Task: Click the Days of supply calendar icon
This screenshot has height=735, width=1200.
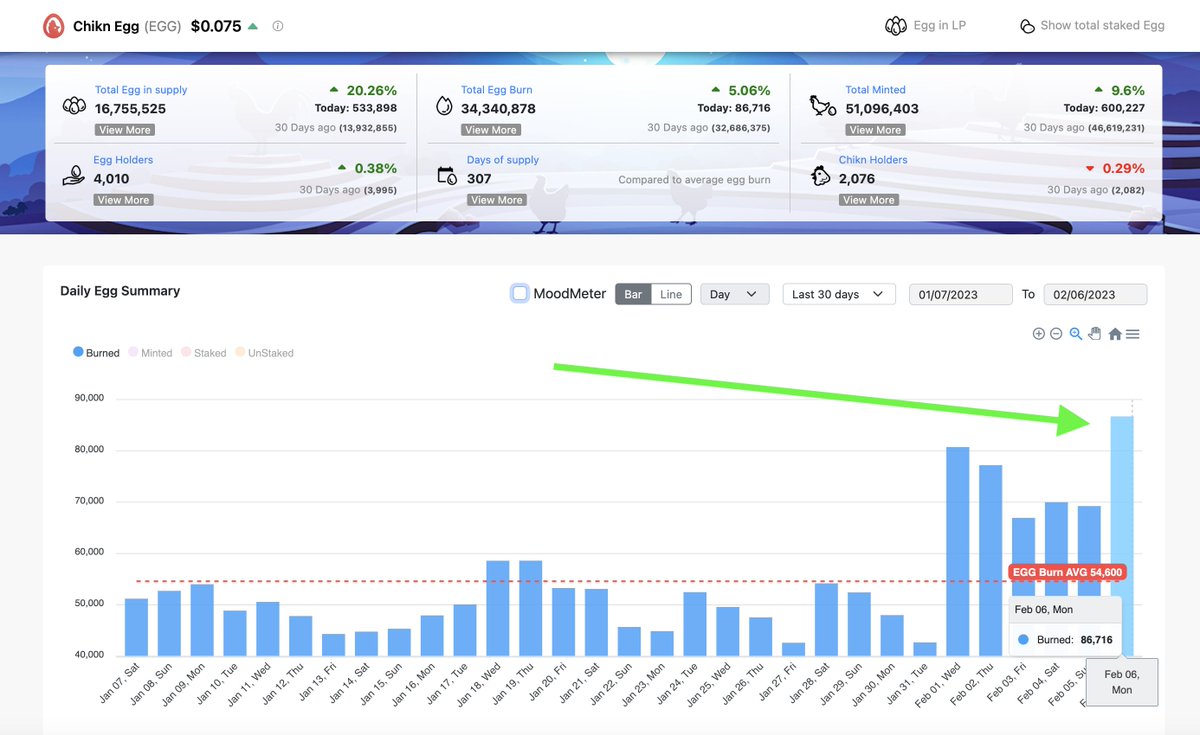Action: pyautogui.click(x=447, y=176)
